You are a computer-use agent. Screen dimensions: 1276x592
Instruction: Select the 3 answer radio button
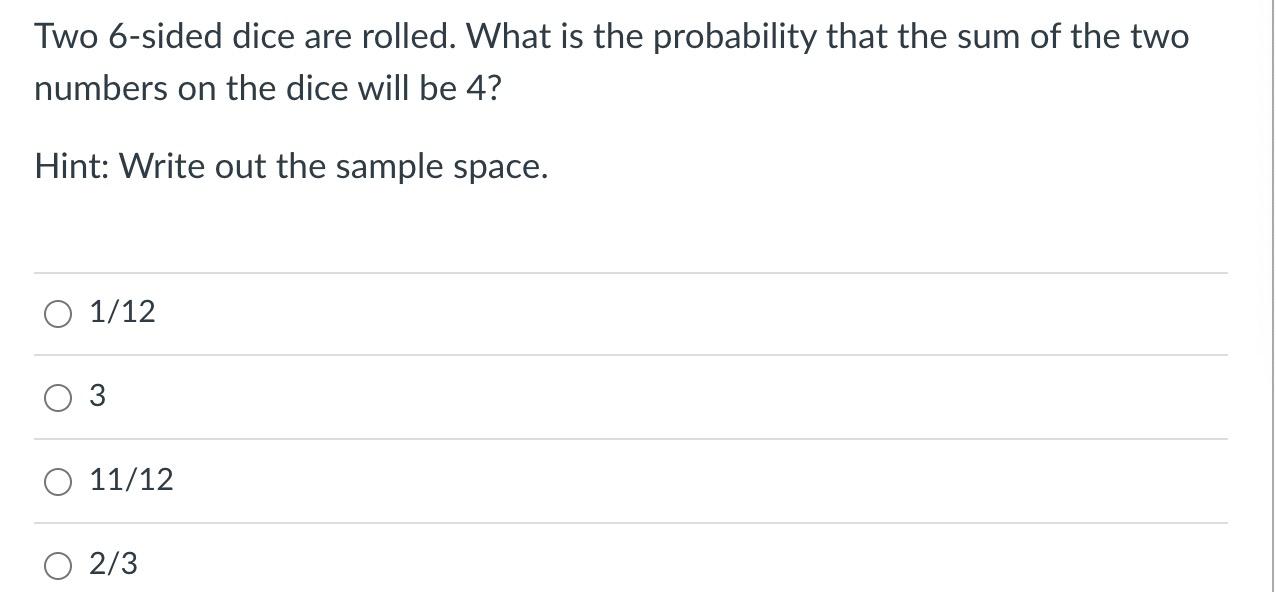[58, 397]
